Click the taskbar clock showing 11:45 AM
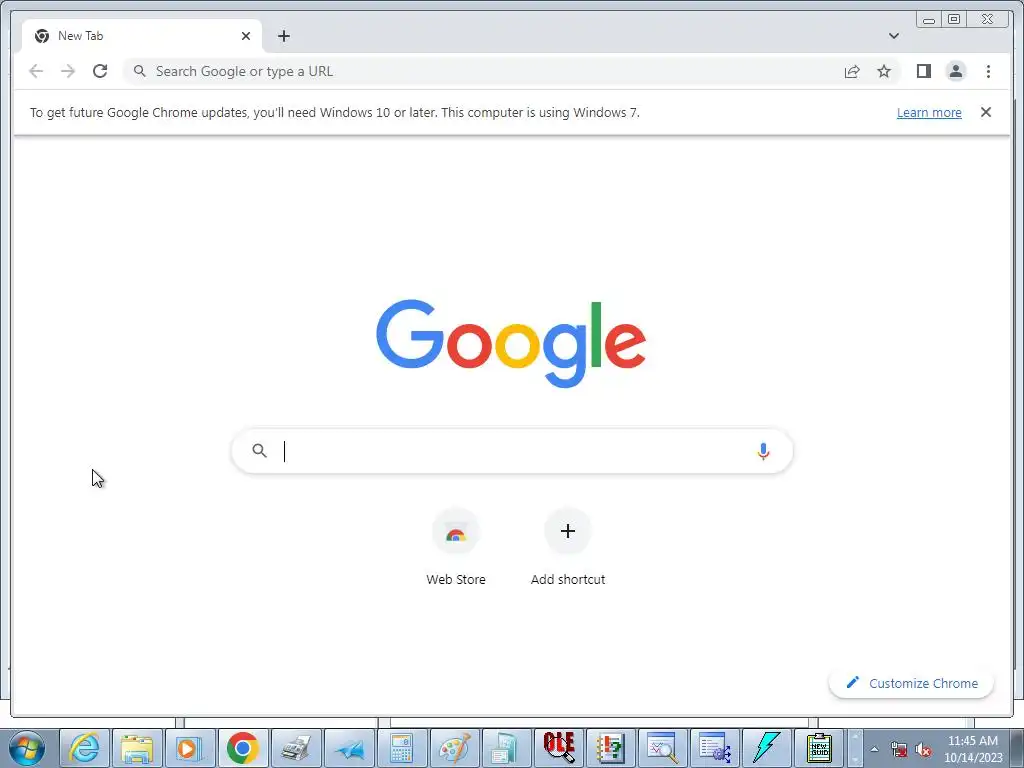 coord(972,749)
